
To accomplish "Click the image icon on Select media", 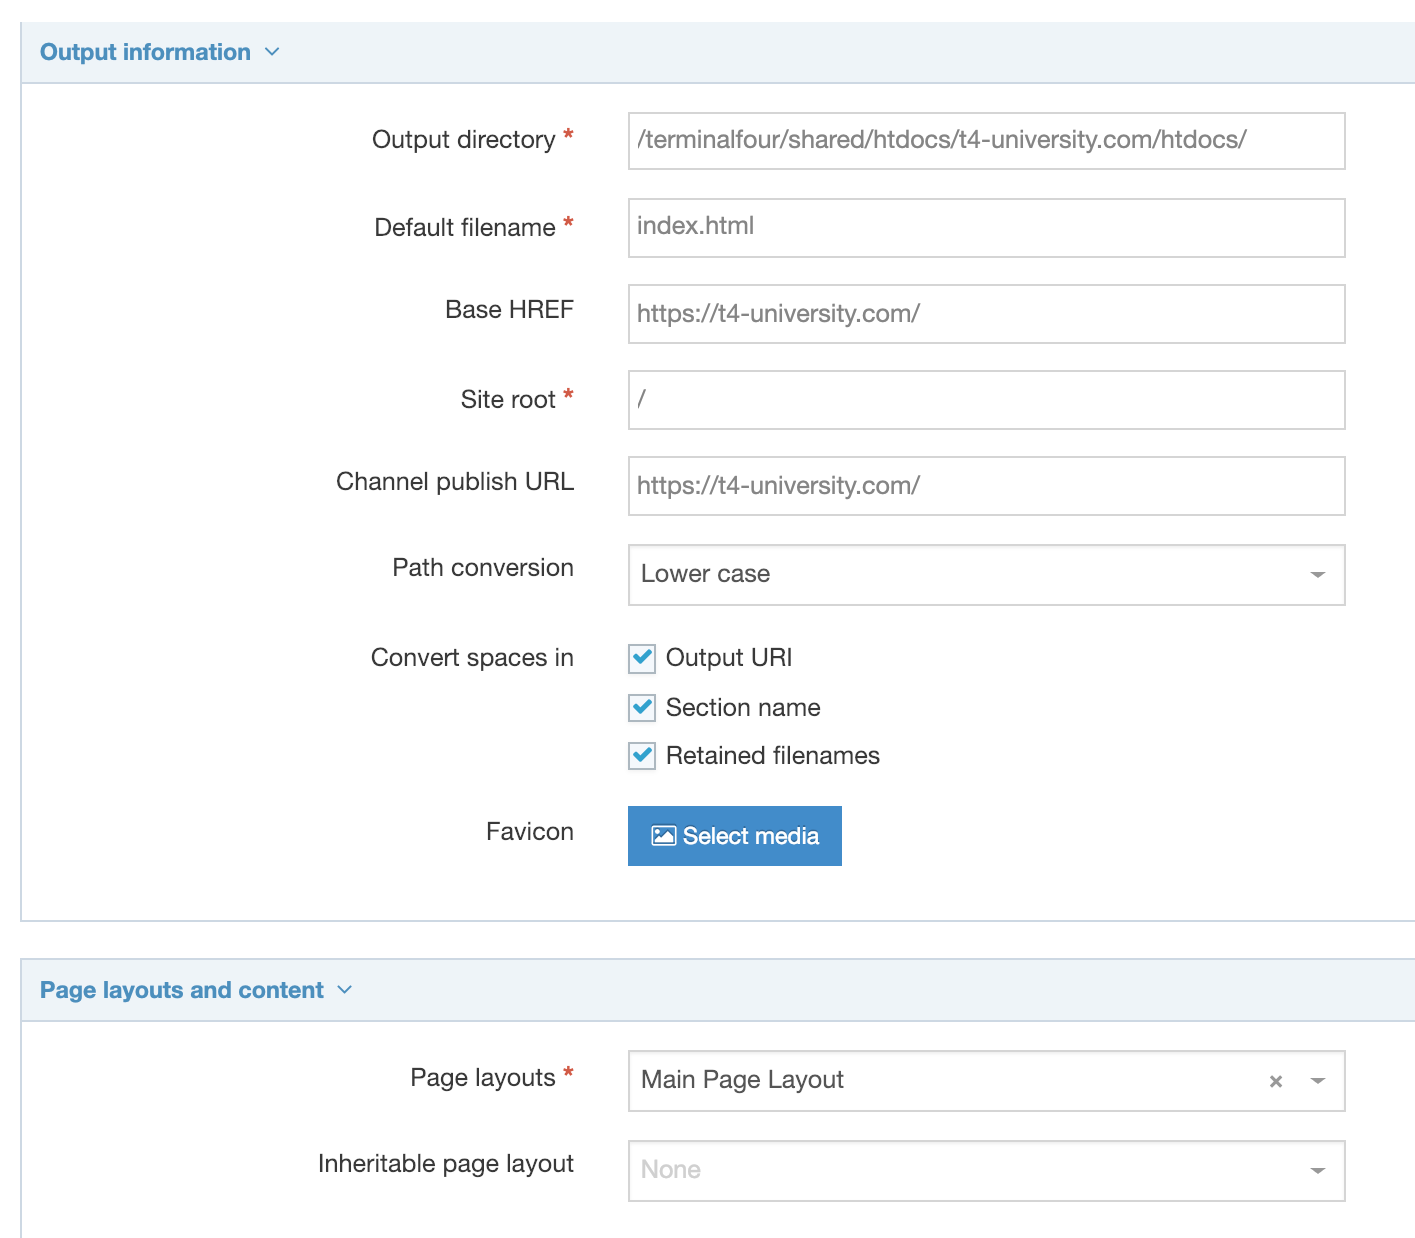I will [663, 836].
